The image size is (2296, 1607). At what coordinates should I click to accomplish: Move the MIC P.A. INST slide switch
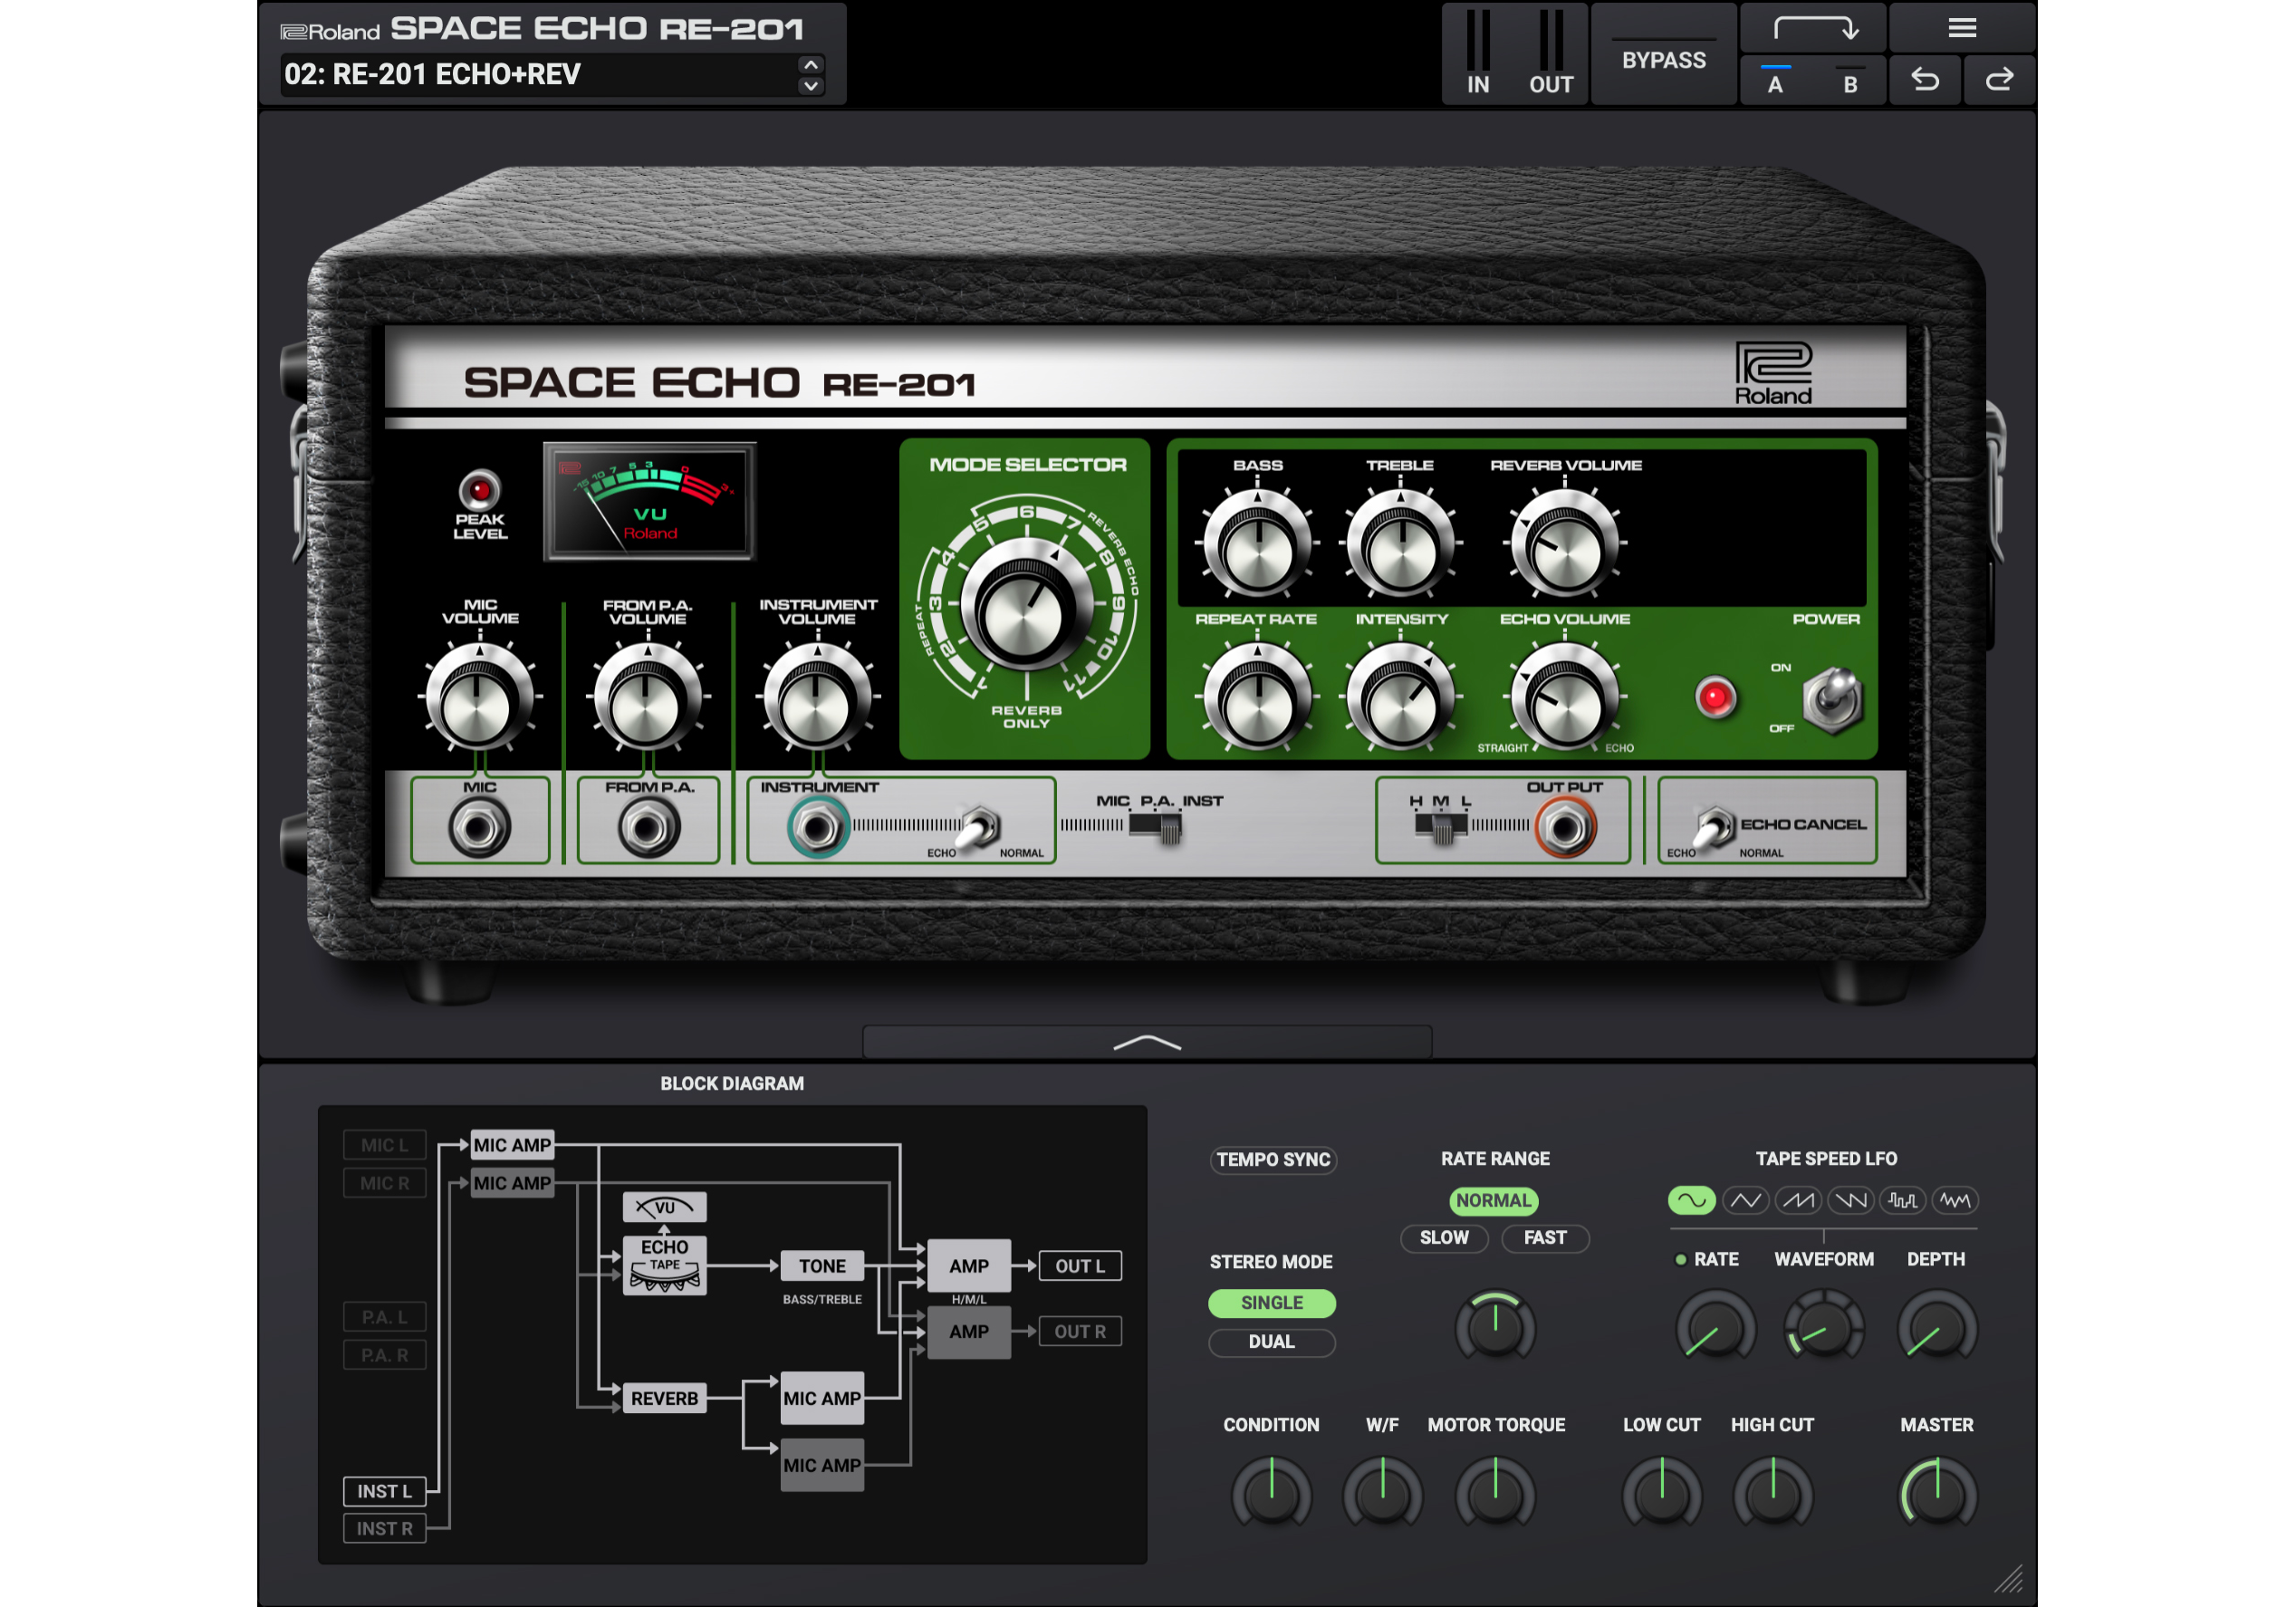1156,827
